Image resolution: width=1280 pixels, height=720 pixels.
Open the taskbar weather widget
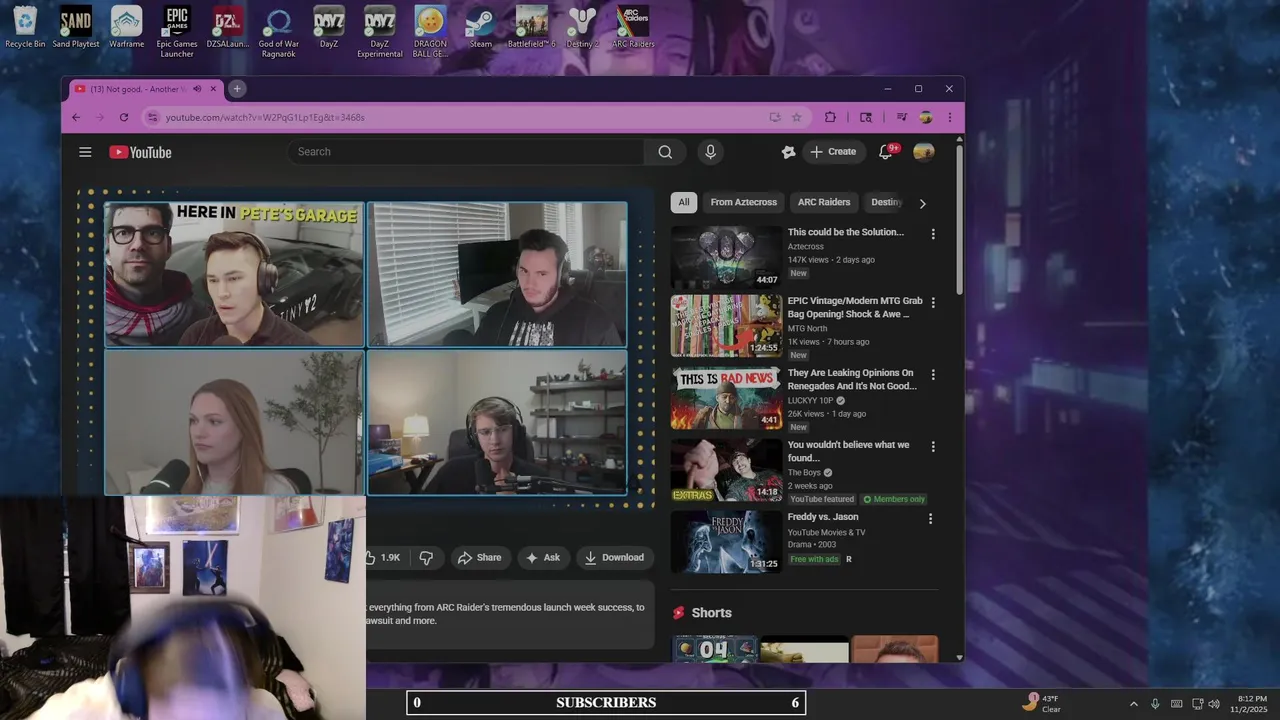(1042, 703)
